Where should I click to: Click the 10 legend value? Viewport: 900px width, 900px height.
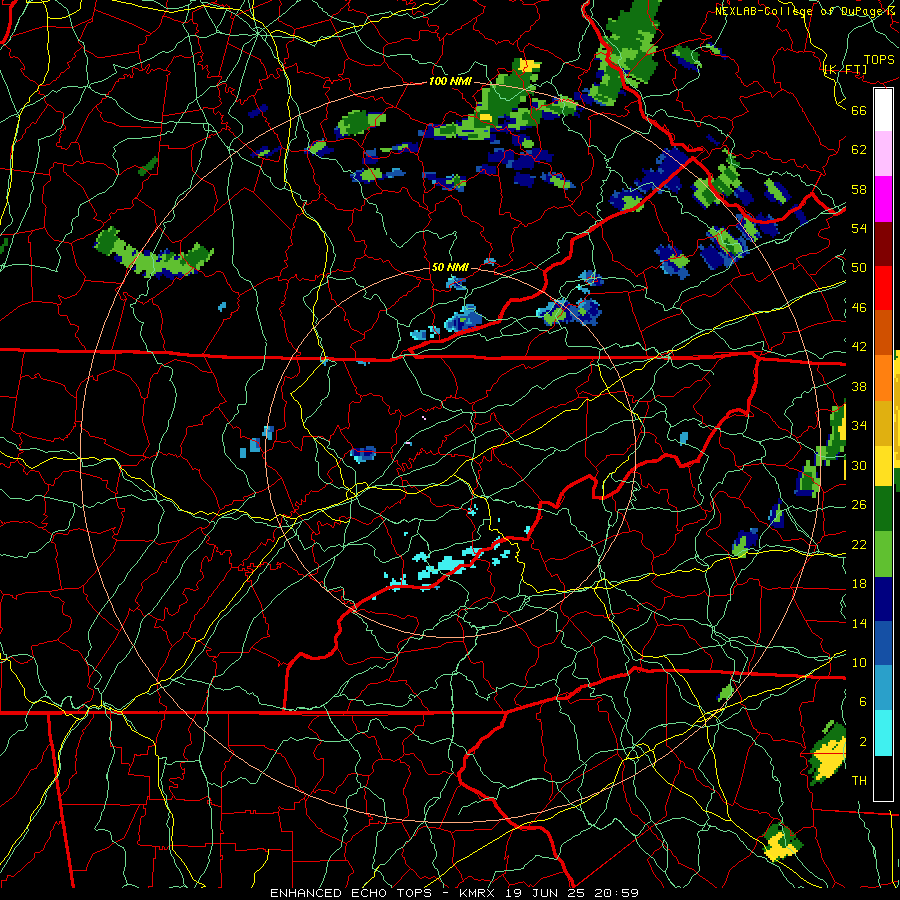click(859, 662)
